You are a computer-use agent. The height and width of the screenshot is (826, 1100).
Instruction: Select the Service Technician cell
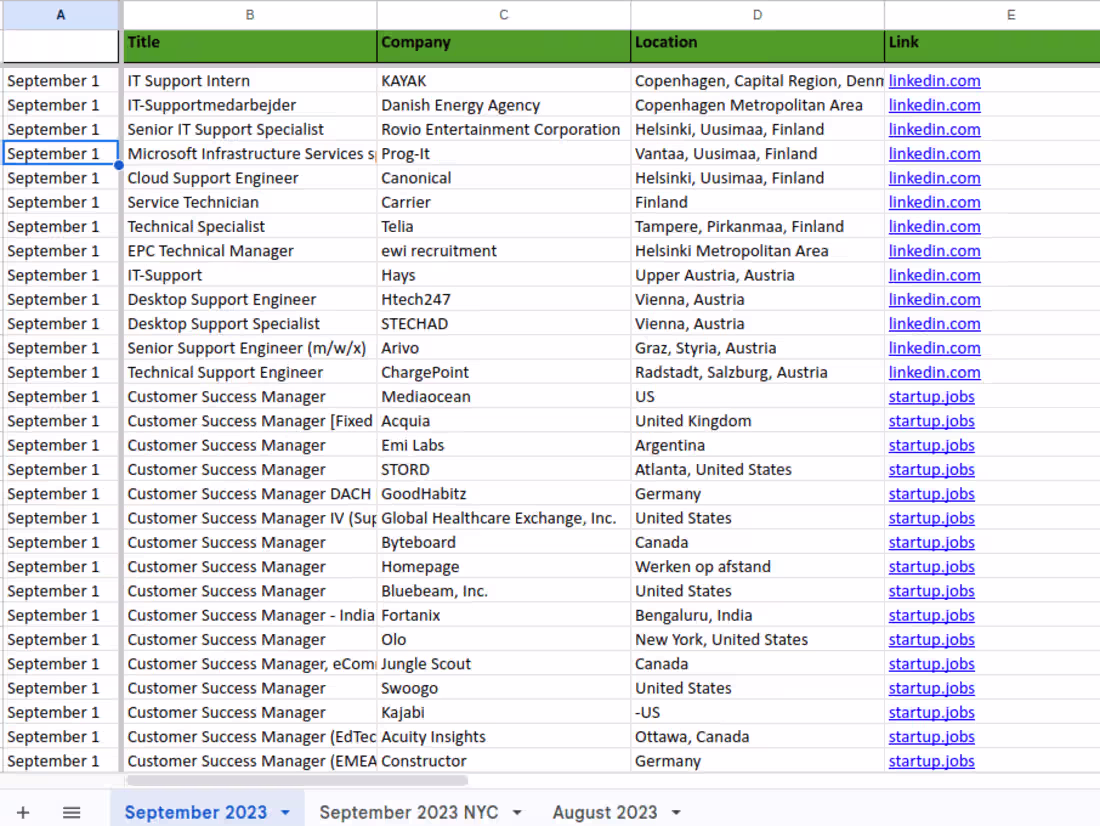tap(250, 202)
